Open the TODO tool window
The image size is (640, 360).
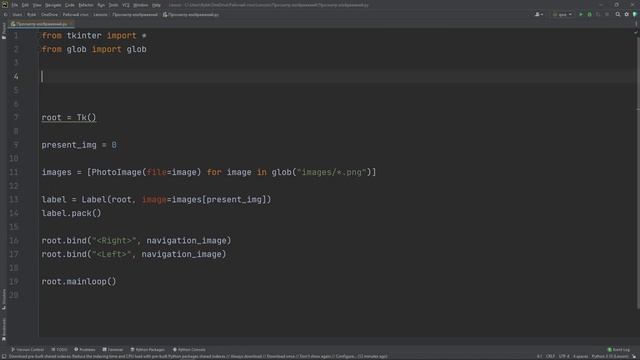[59, 350]
